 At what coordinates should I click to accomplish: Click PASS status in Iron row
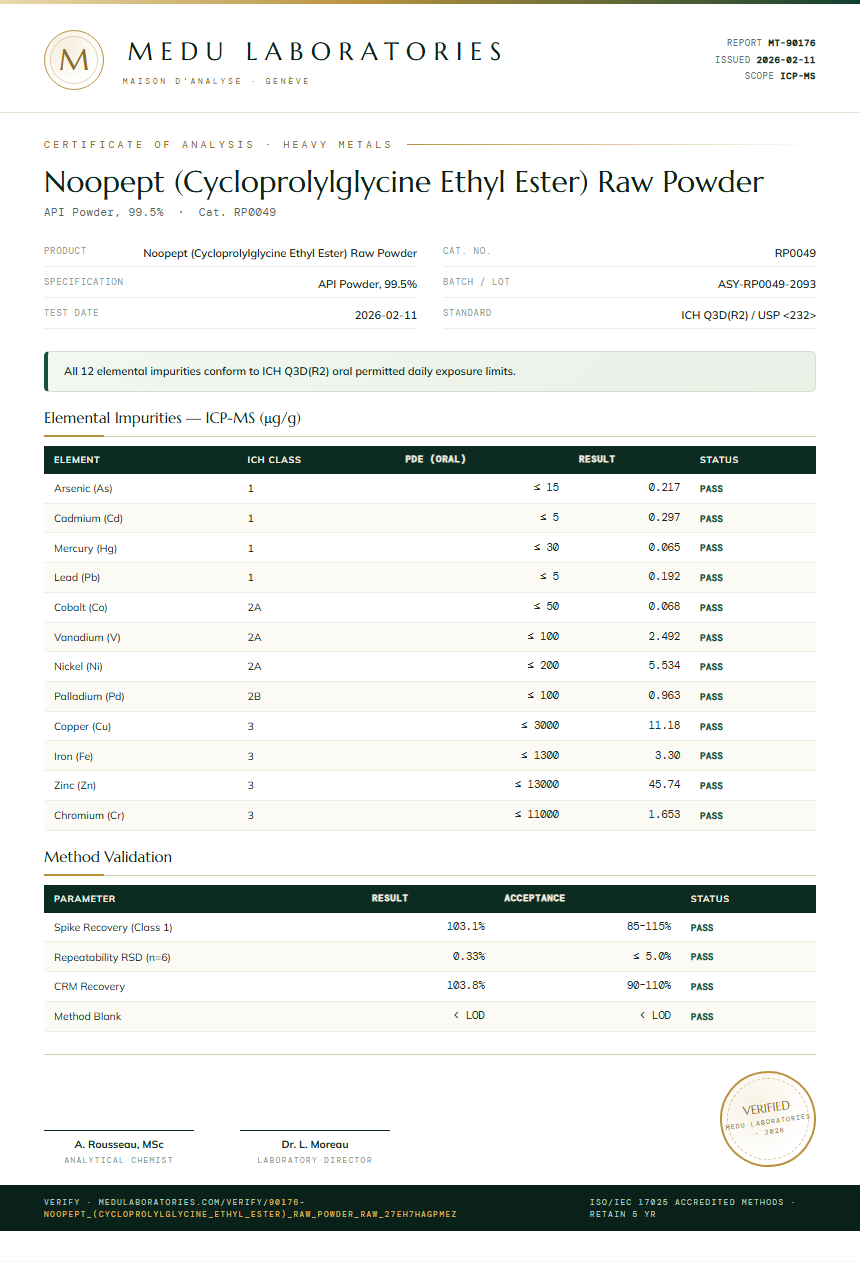click(711, 756)
